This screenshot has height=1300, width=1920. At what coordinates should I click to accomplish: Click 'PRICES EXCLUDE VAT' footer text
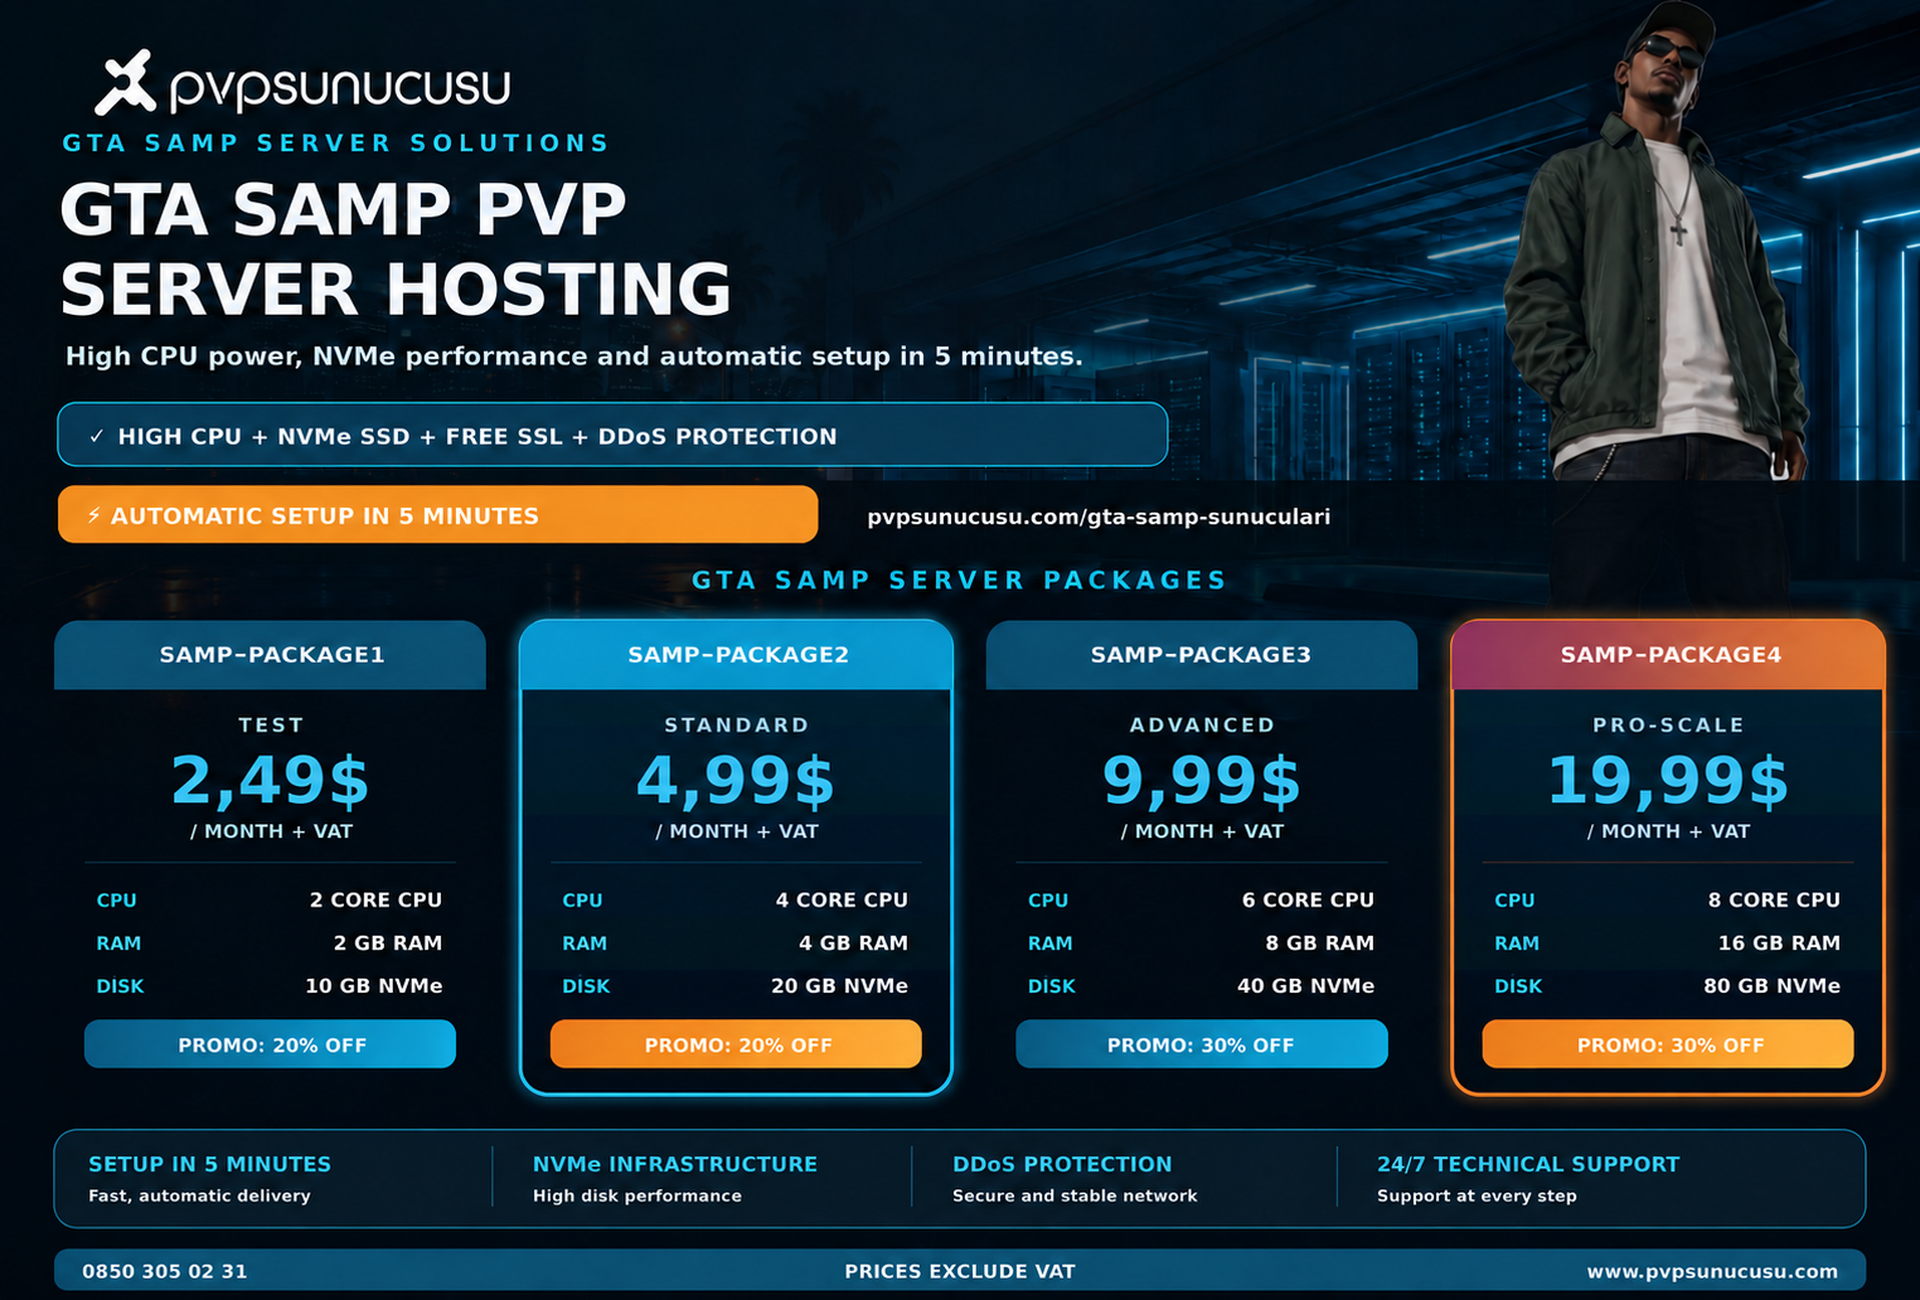click(x=959, y=1271)
